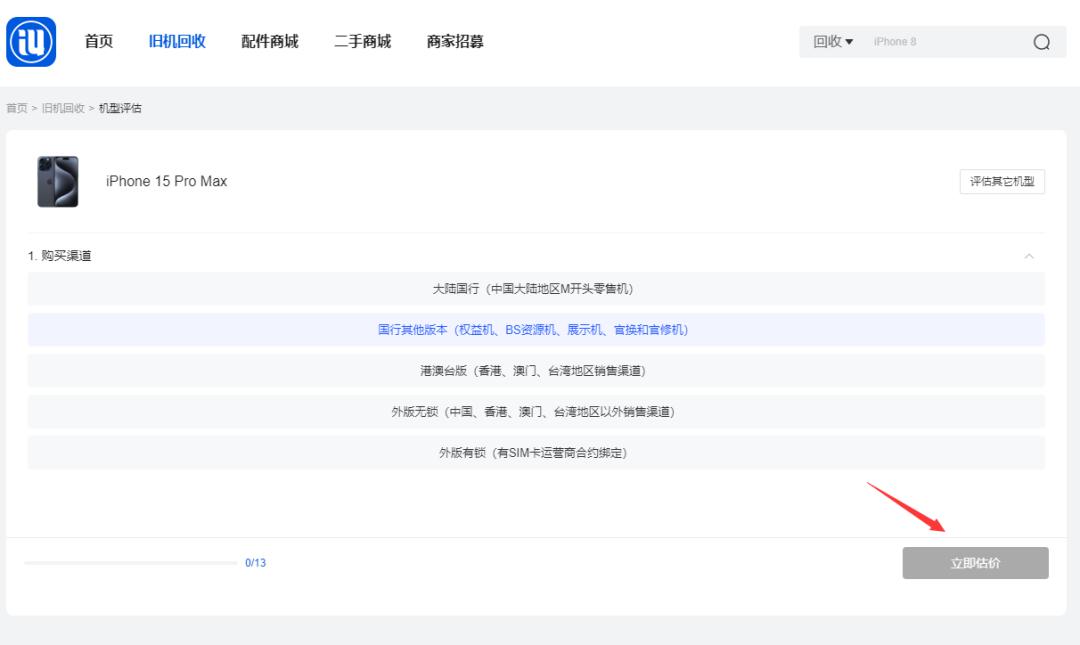
Task: Click the 立即估价 estimate button
Action: coord(976,562)
